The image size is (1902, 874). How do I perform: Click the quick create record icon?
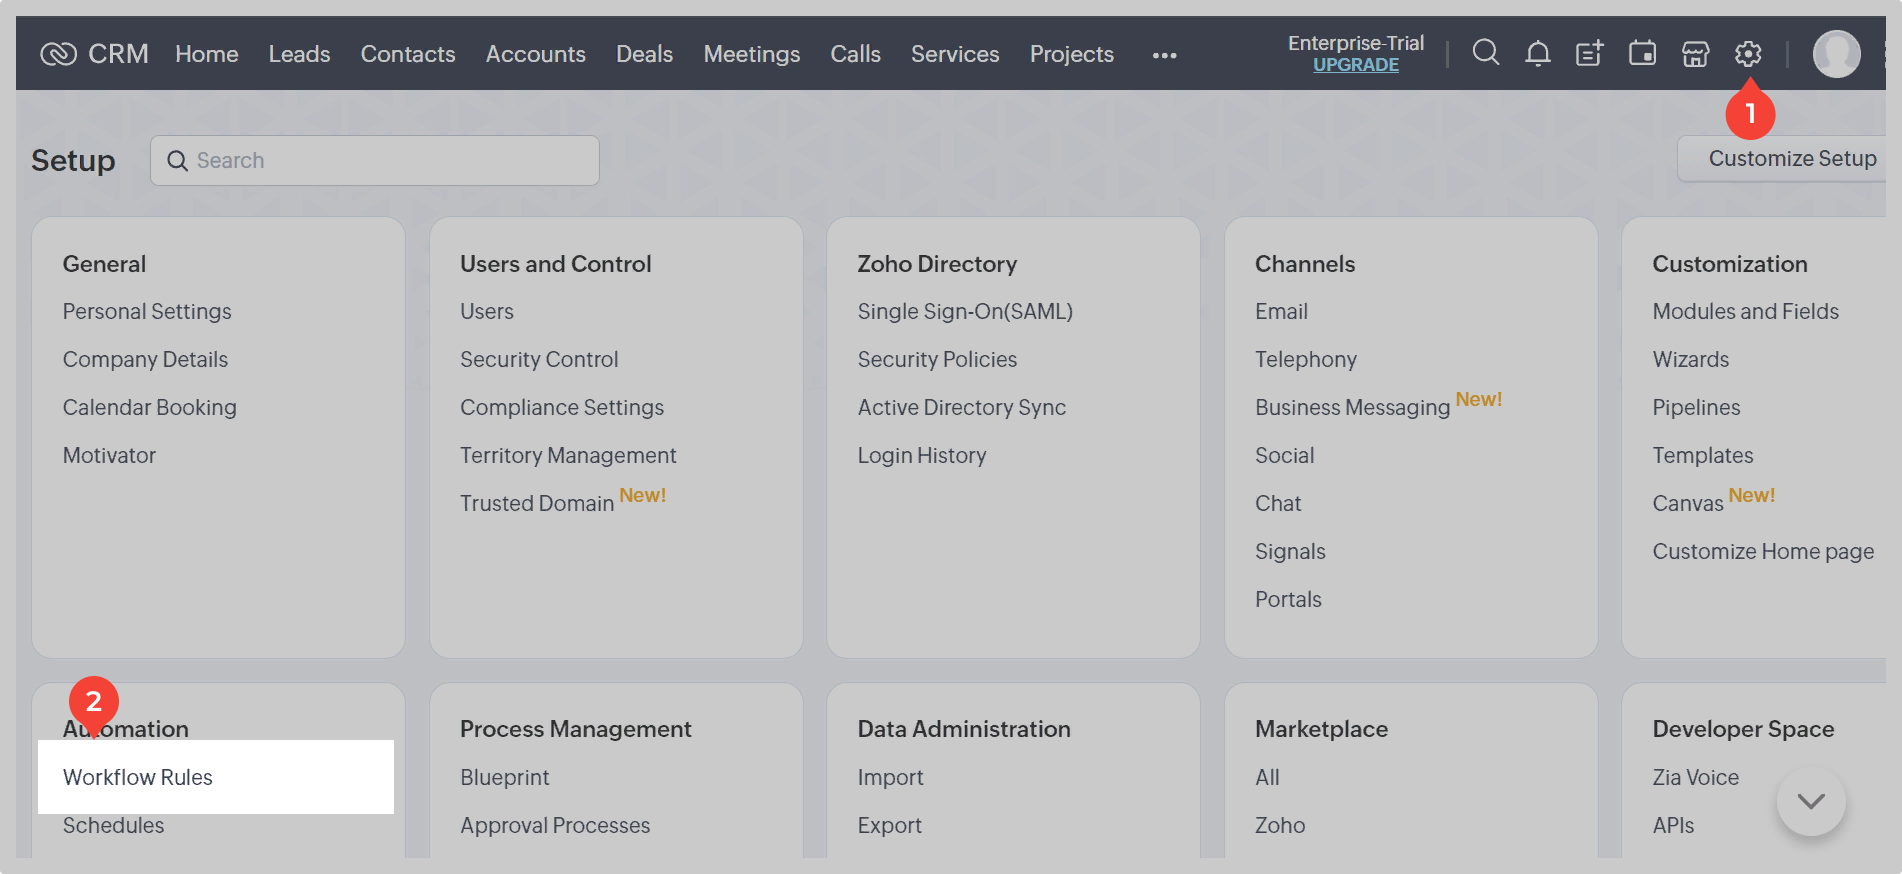pos(1590,53)
